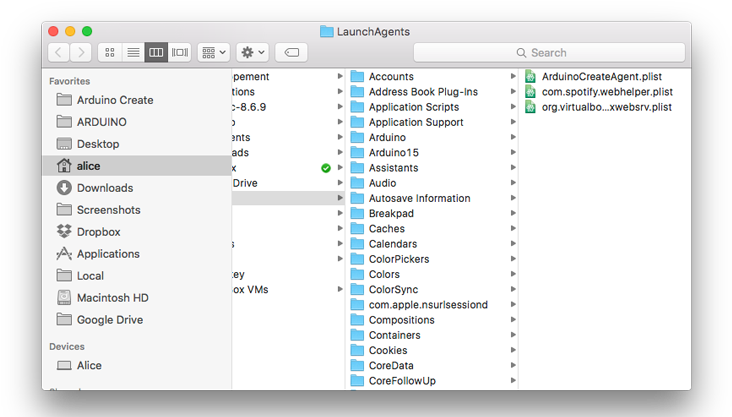Viewport: 732px width, 417px height.
Task: Select the Caches folder
Action: point(432,228)
